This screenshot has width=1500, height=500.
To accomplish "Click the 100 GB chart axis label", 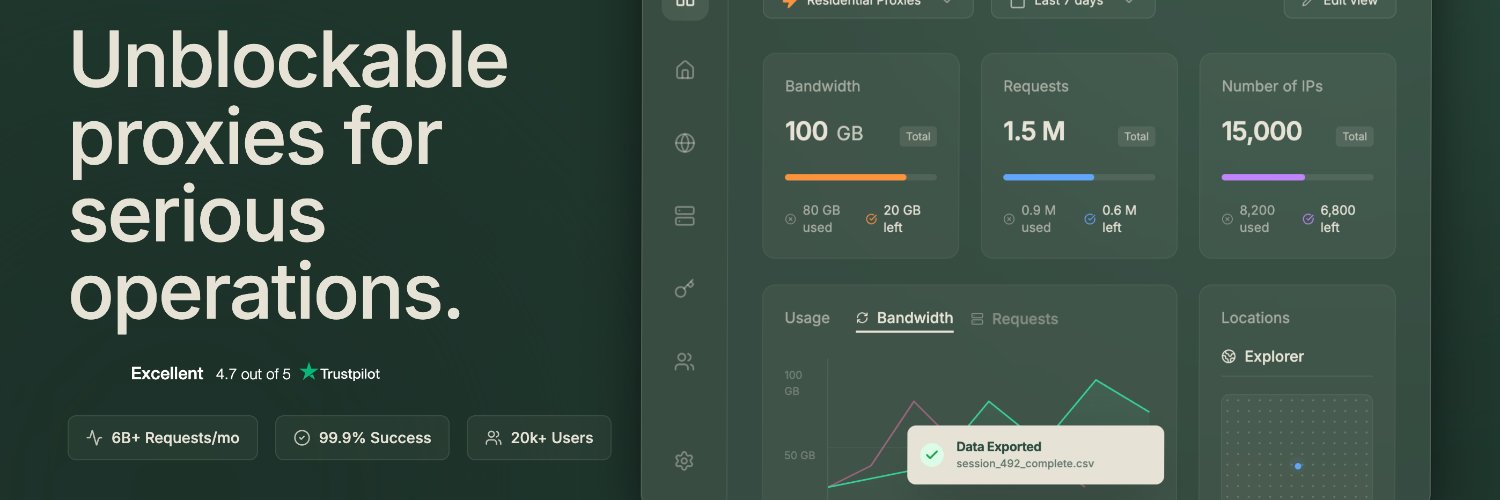I will coord(793,383).
